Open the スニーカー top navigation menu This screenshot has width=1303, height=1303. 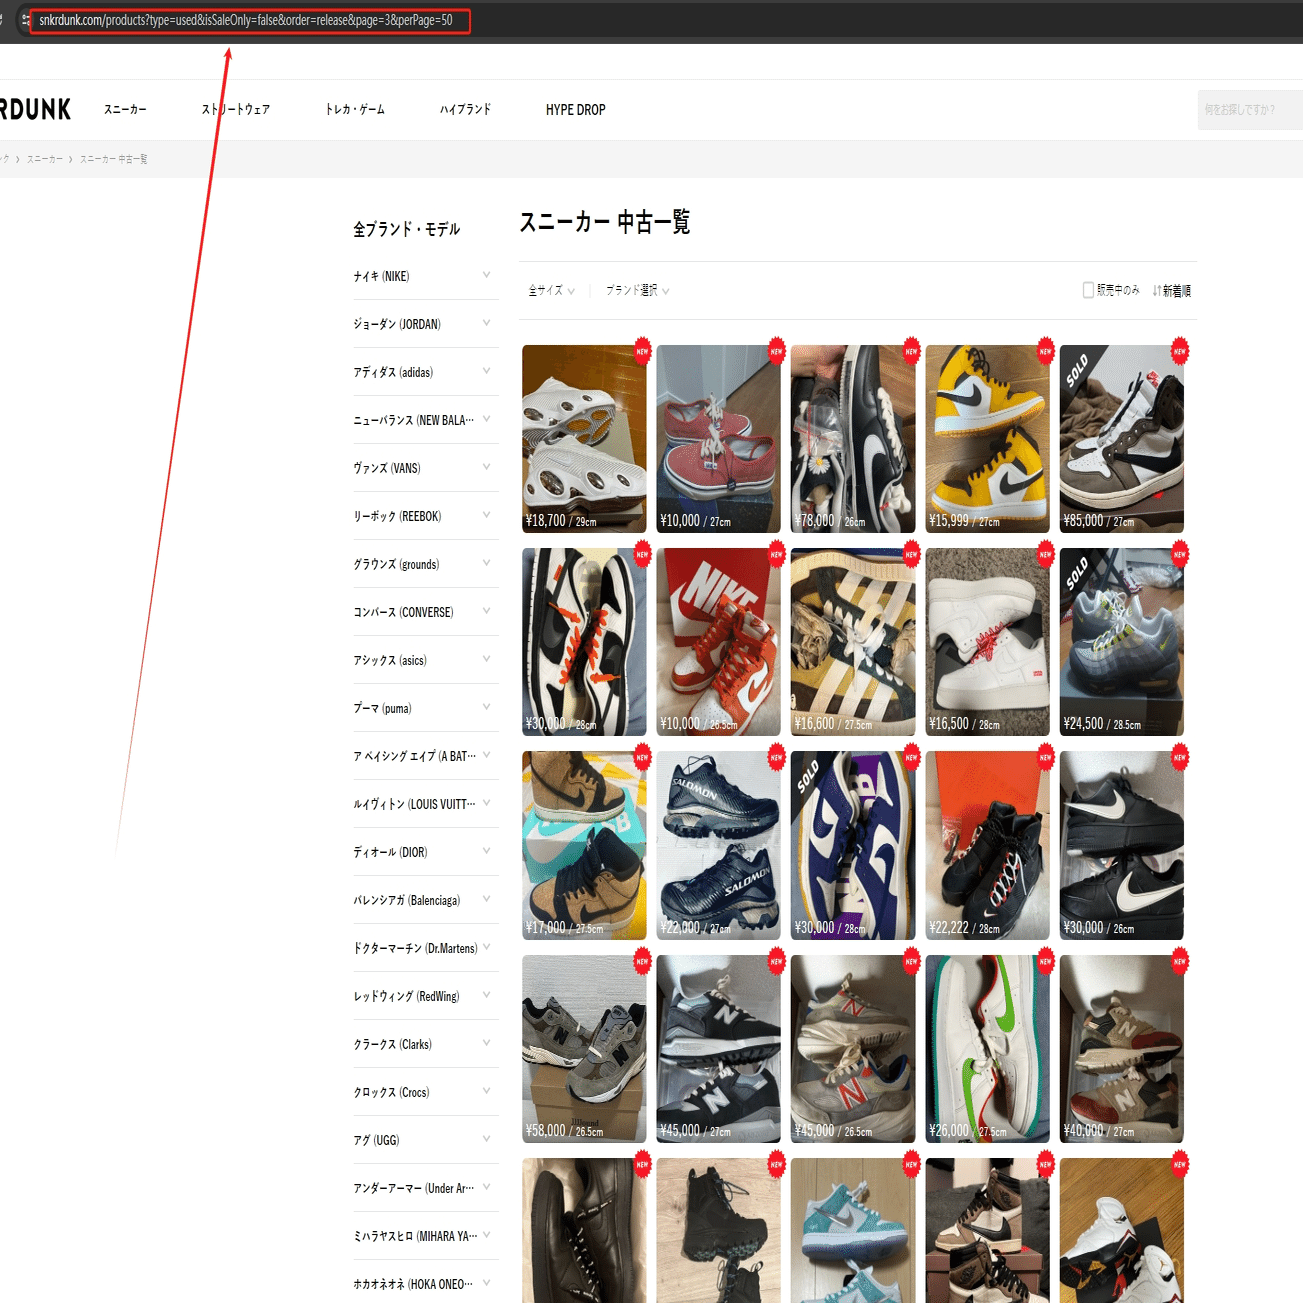125,109
